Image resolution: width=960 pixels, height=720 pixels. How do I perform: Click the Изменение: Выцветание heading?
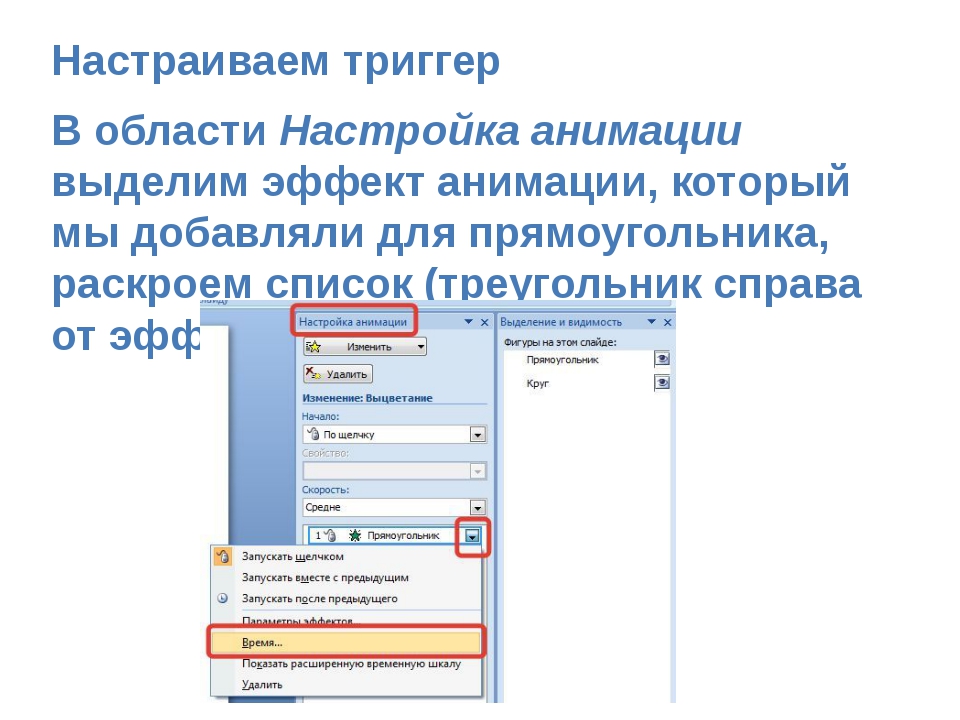click(367, 398)
